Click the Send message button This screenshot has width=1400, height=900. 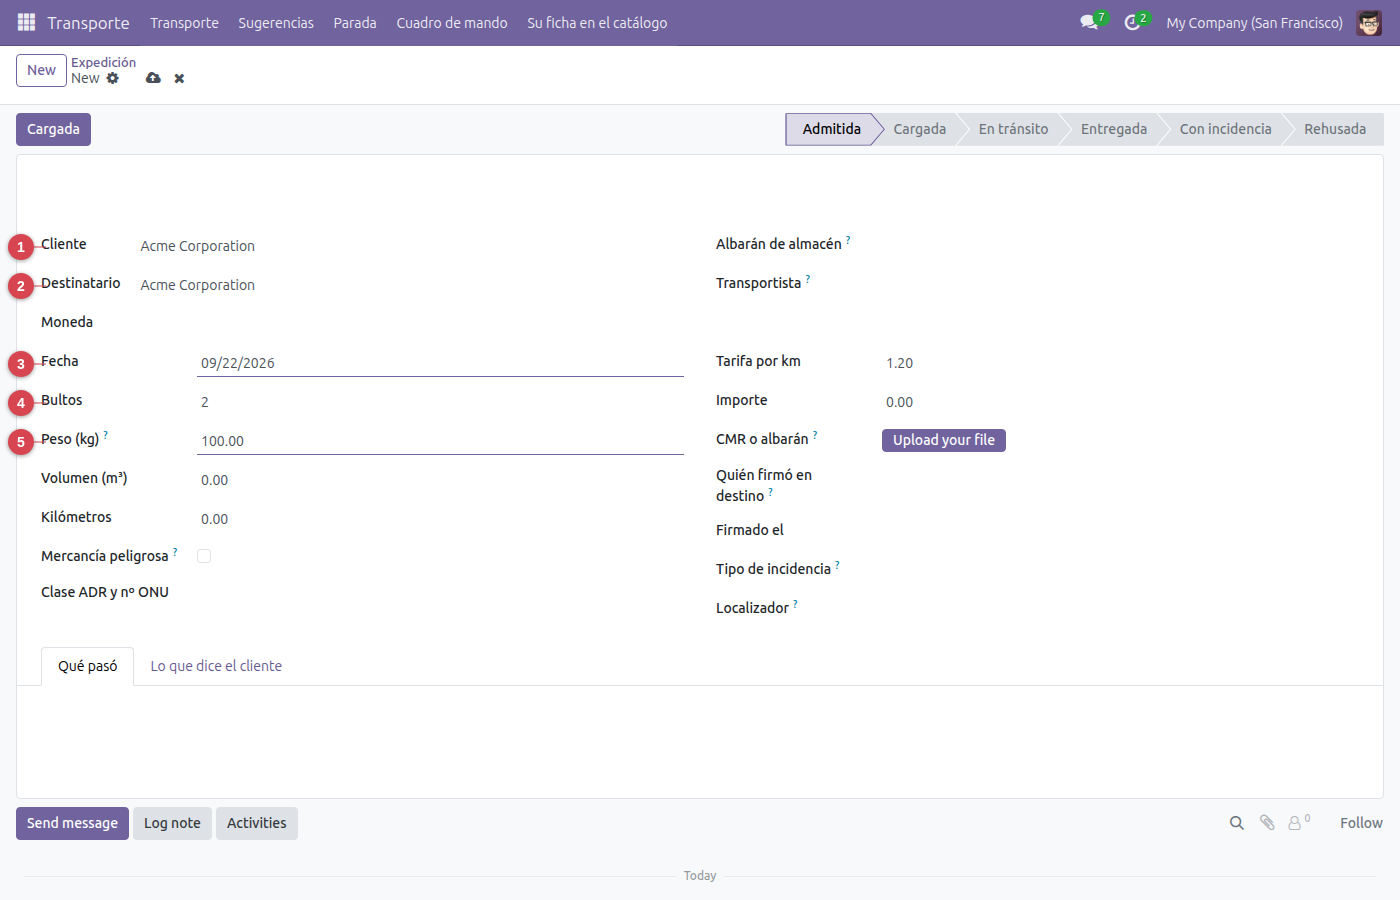click(x=72, y=823)
